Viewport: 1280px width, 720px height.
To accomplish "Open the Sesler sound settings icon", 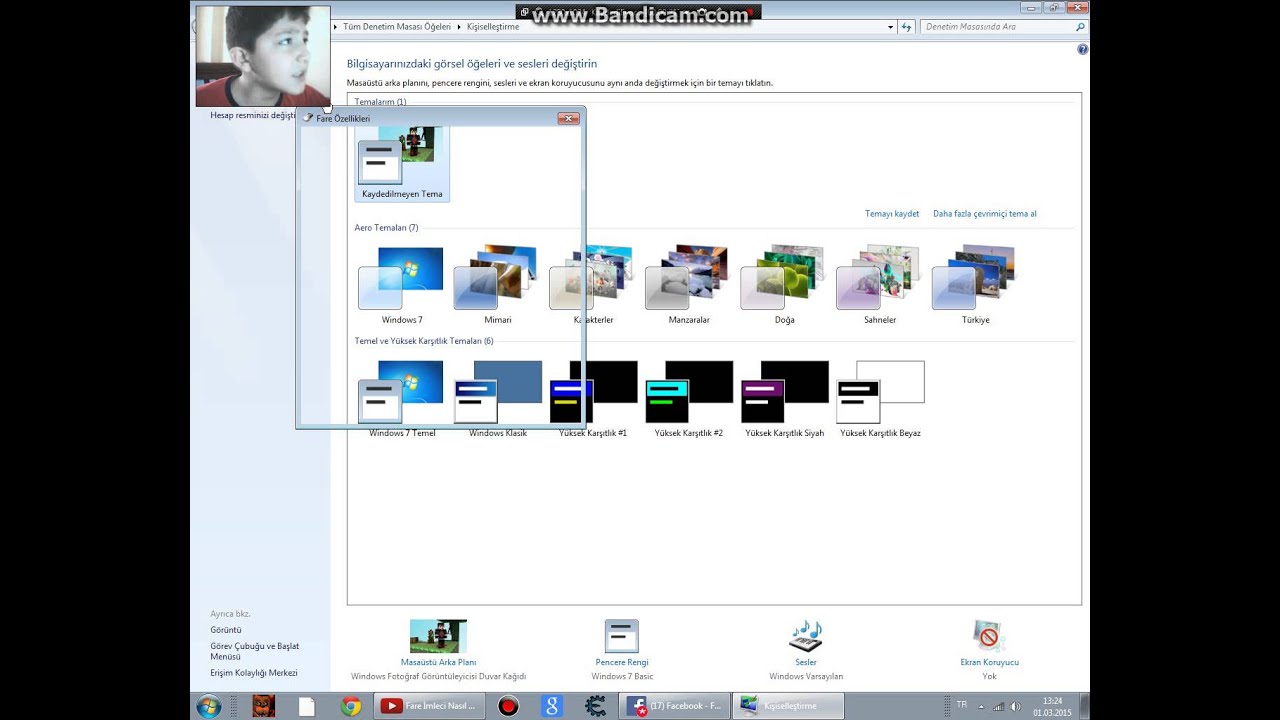I will pyautogui.click(x=806, y=636).
